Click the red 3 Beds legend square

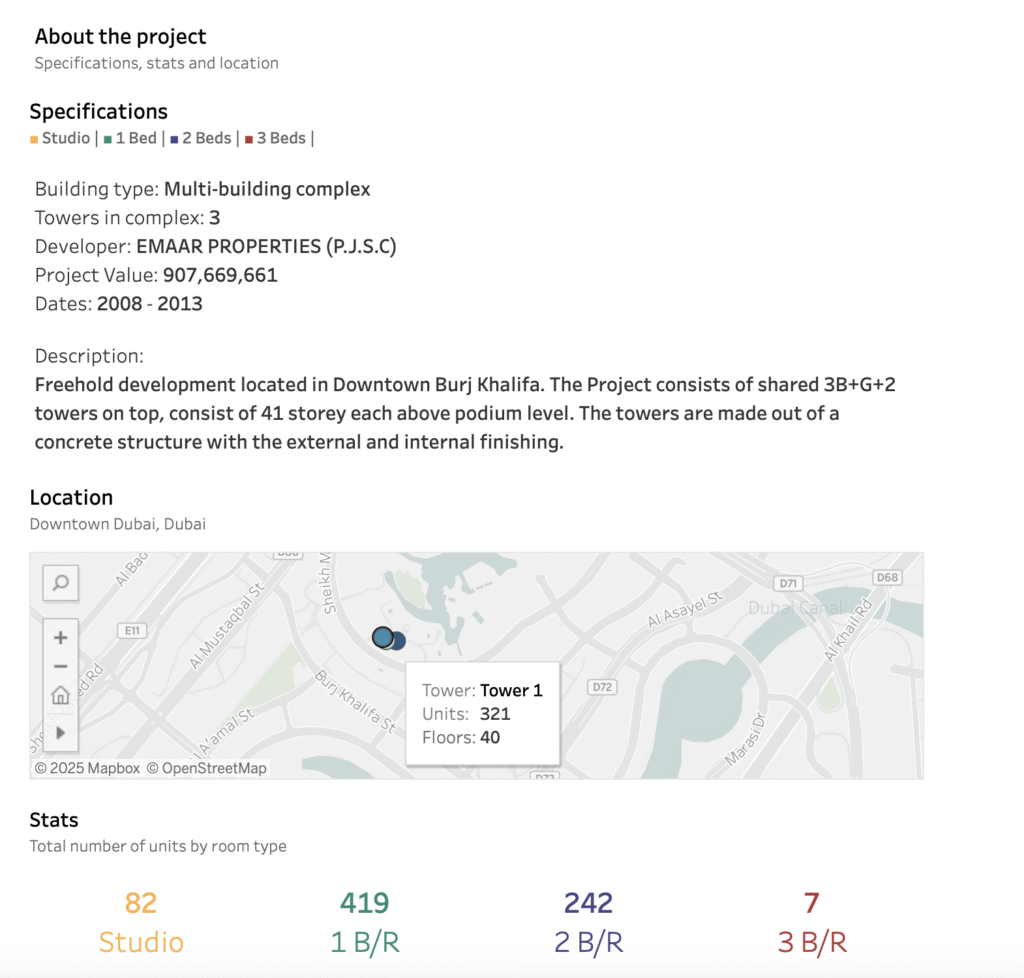[248, 139]
